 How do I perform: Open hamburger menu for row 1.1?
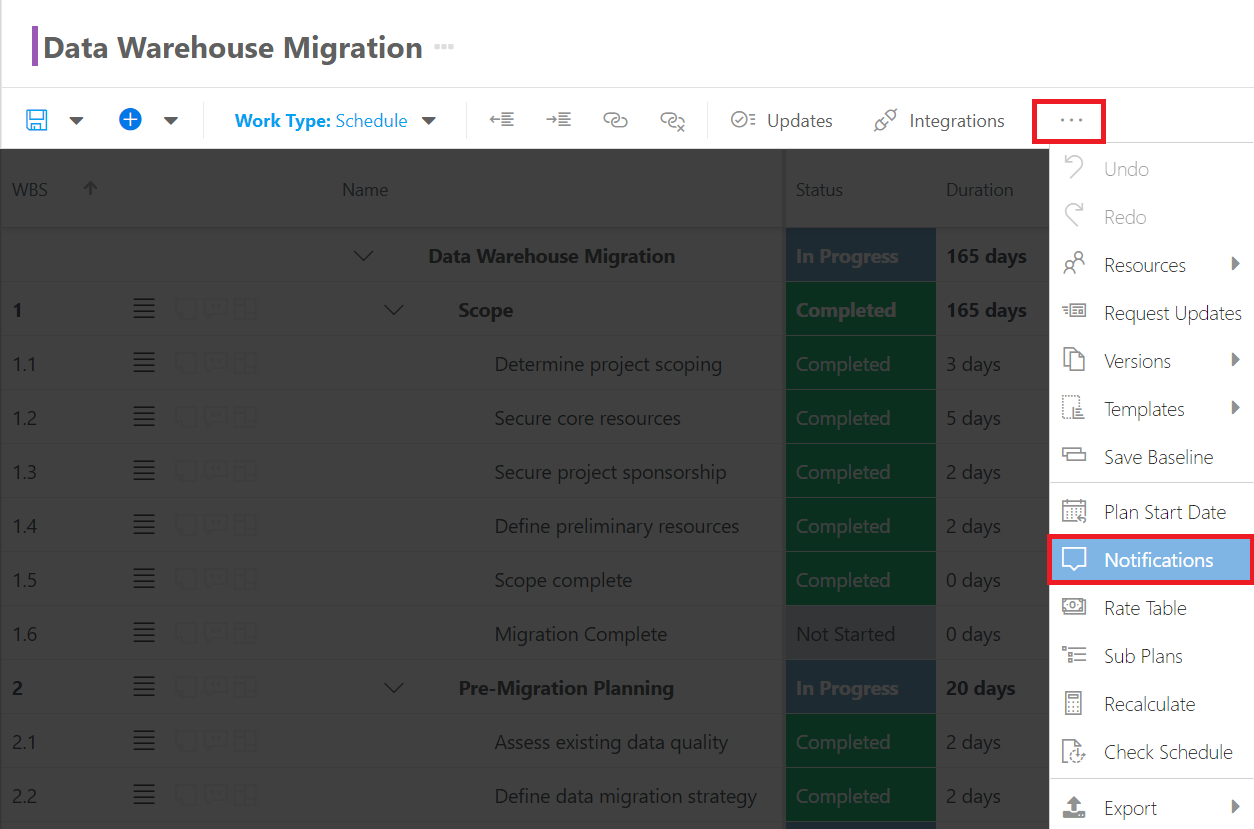coord(144,364)
